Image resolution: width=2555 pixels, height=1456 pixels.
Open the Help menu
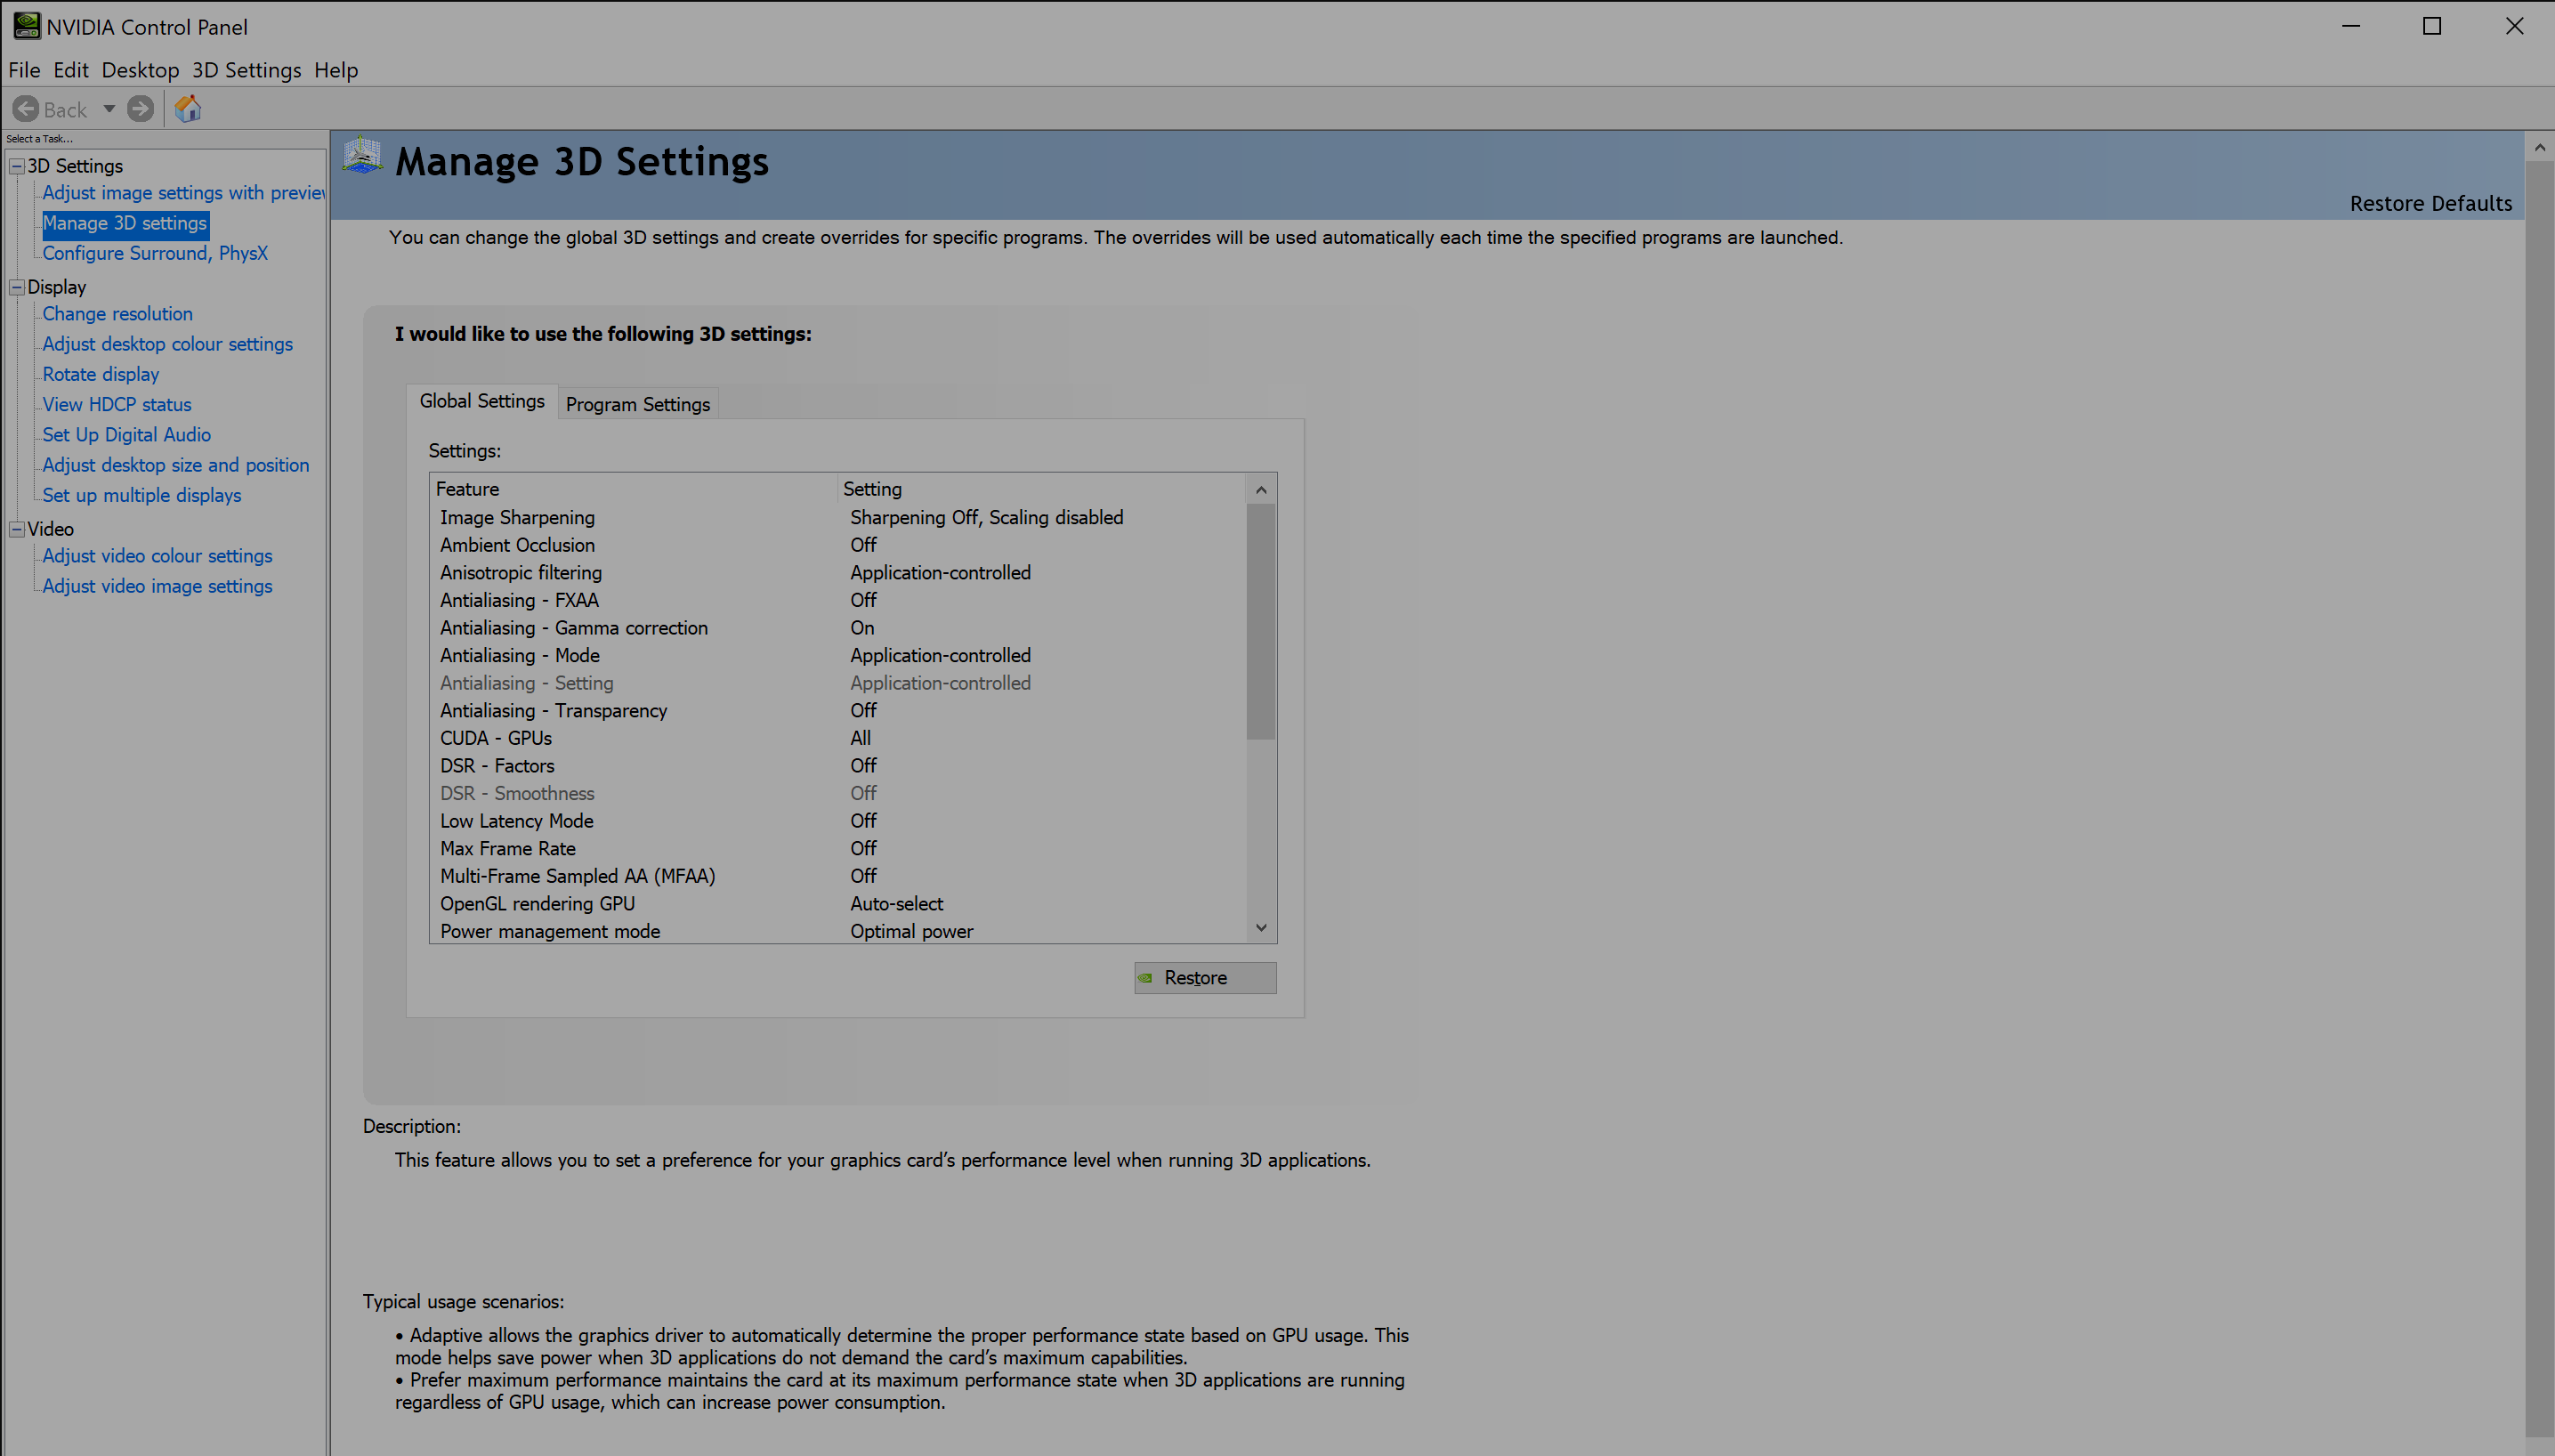pyautogui.click(x=336, y=70)
